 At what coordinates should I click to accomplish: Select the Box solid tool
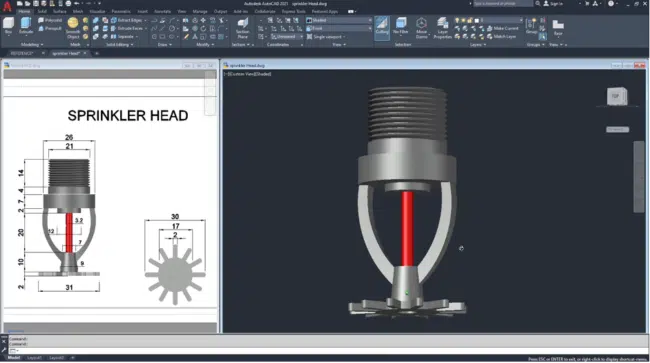tap(8, 26)
